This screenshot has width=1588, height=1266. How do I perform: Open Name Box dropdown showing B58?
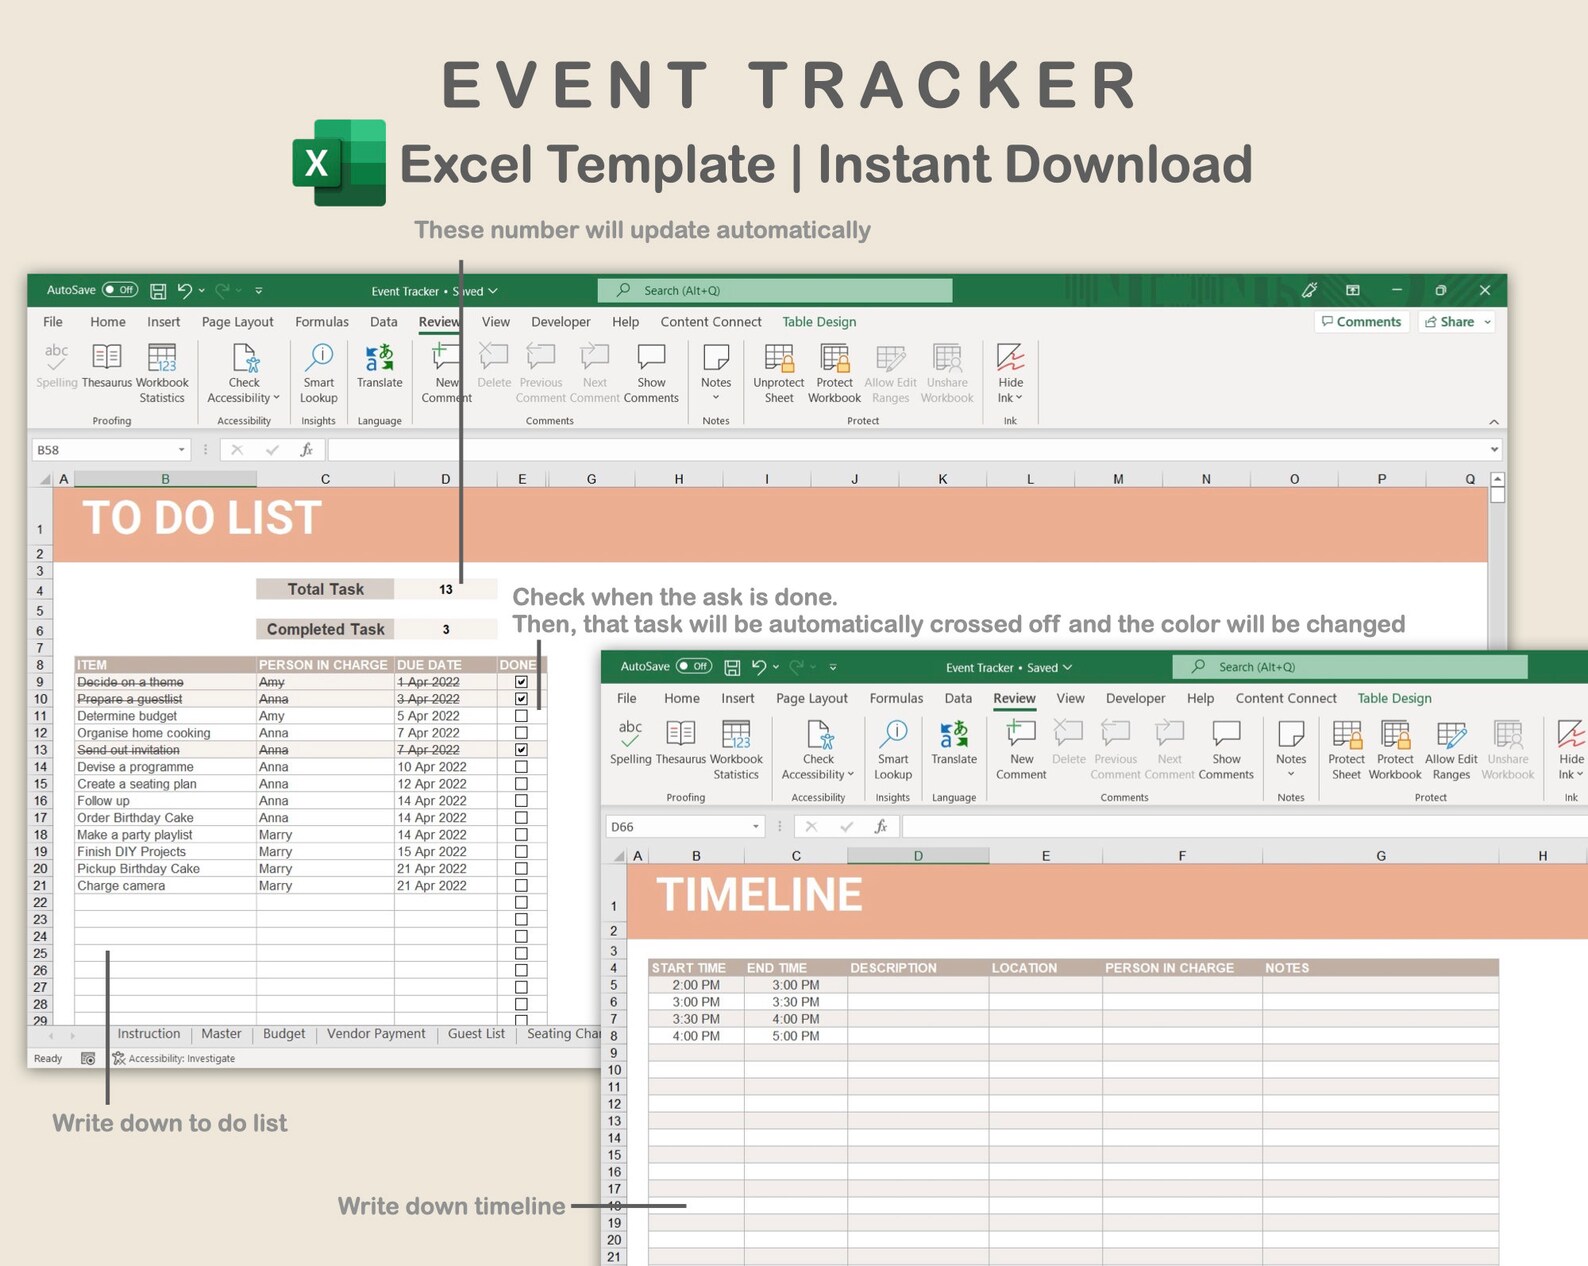[181, 450]
